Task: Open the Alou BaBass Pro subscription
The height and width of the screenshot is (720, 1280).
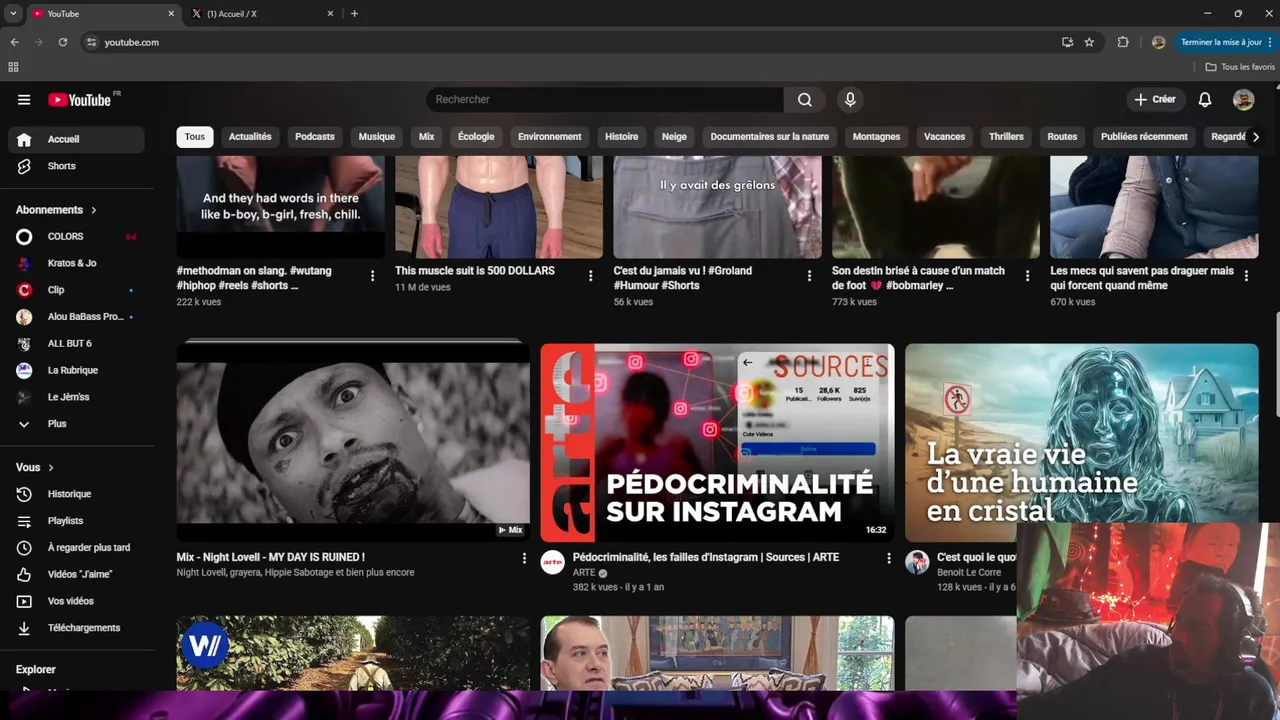Action: (76, 317)
